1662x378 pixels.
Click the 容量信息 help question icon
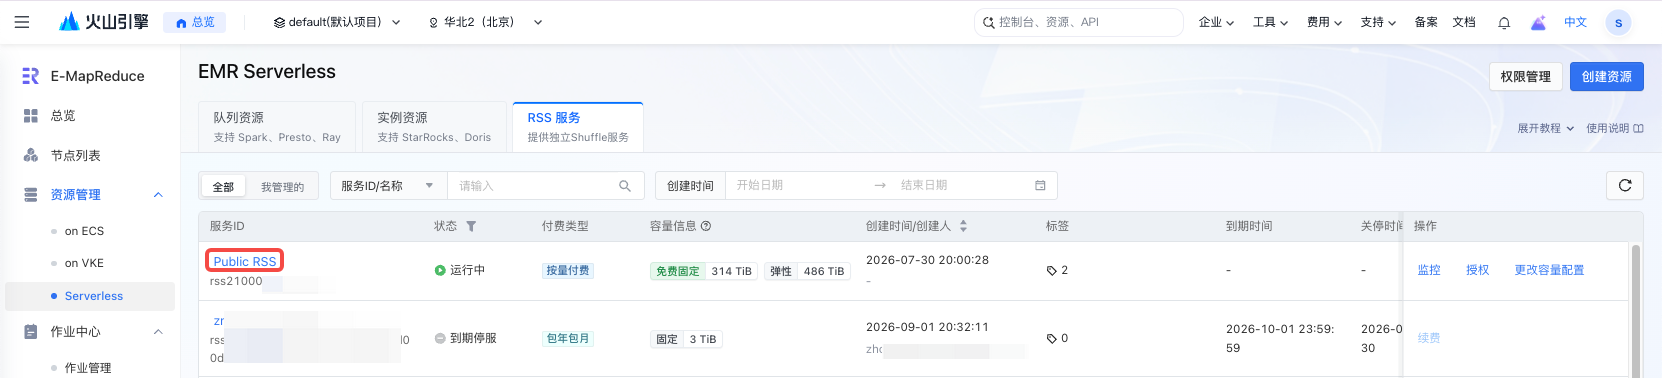coord(706,226)
